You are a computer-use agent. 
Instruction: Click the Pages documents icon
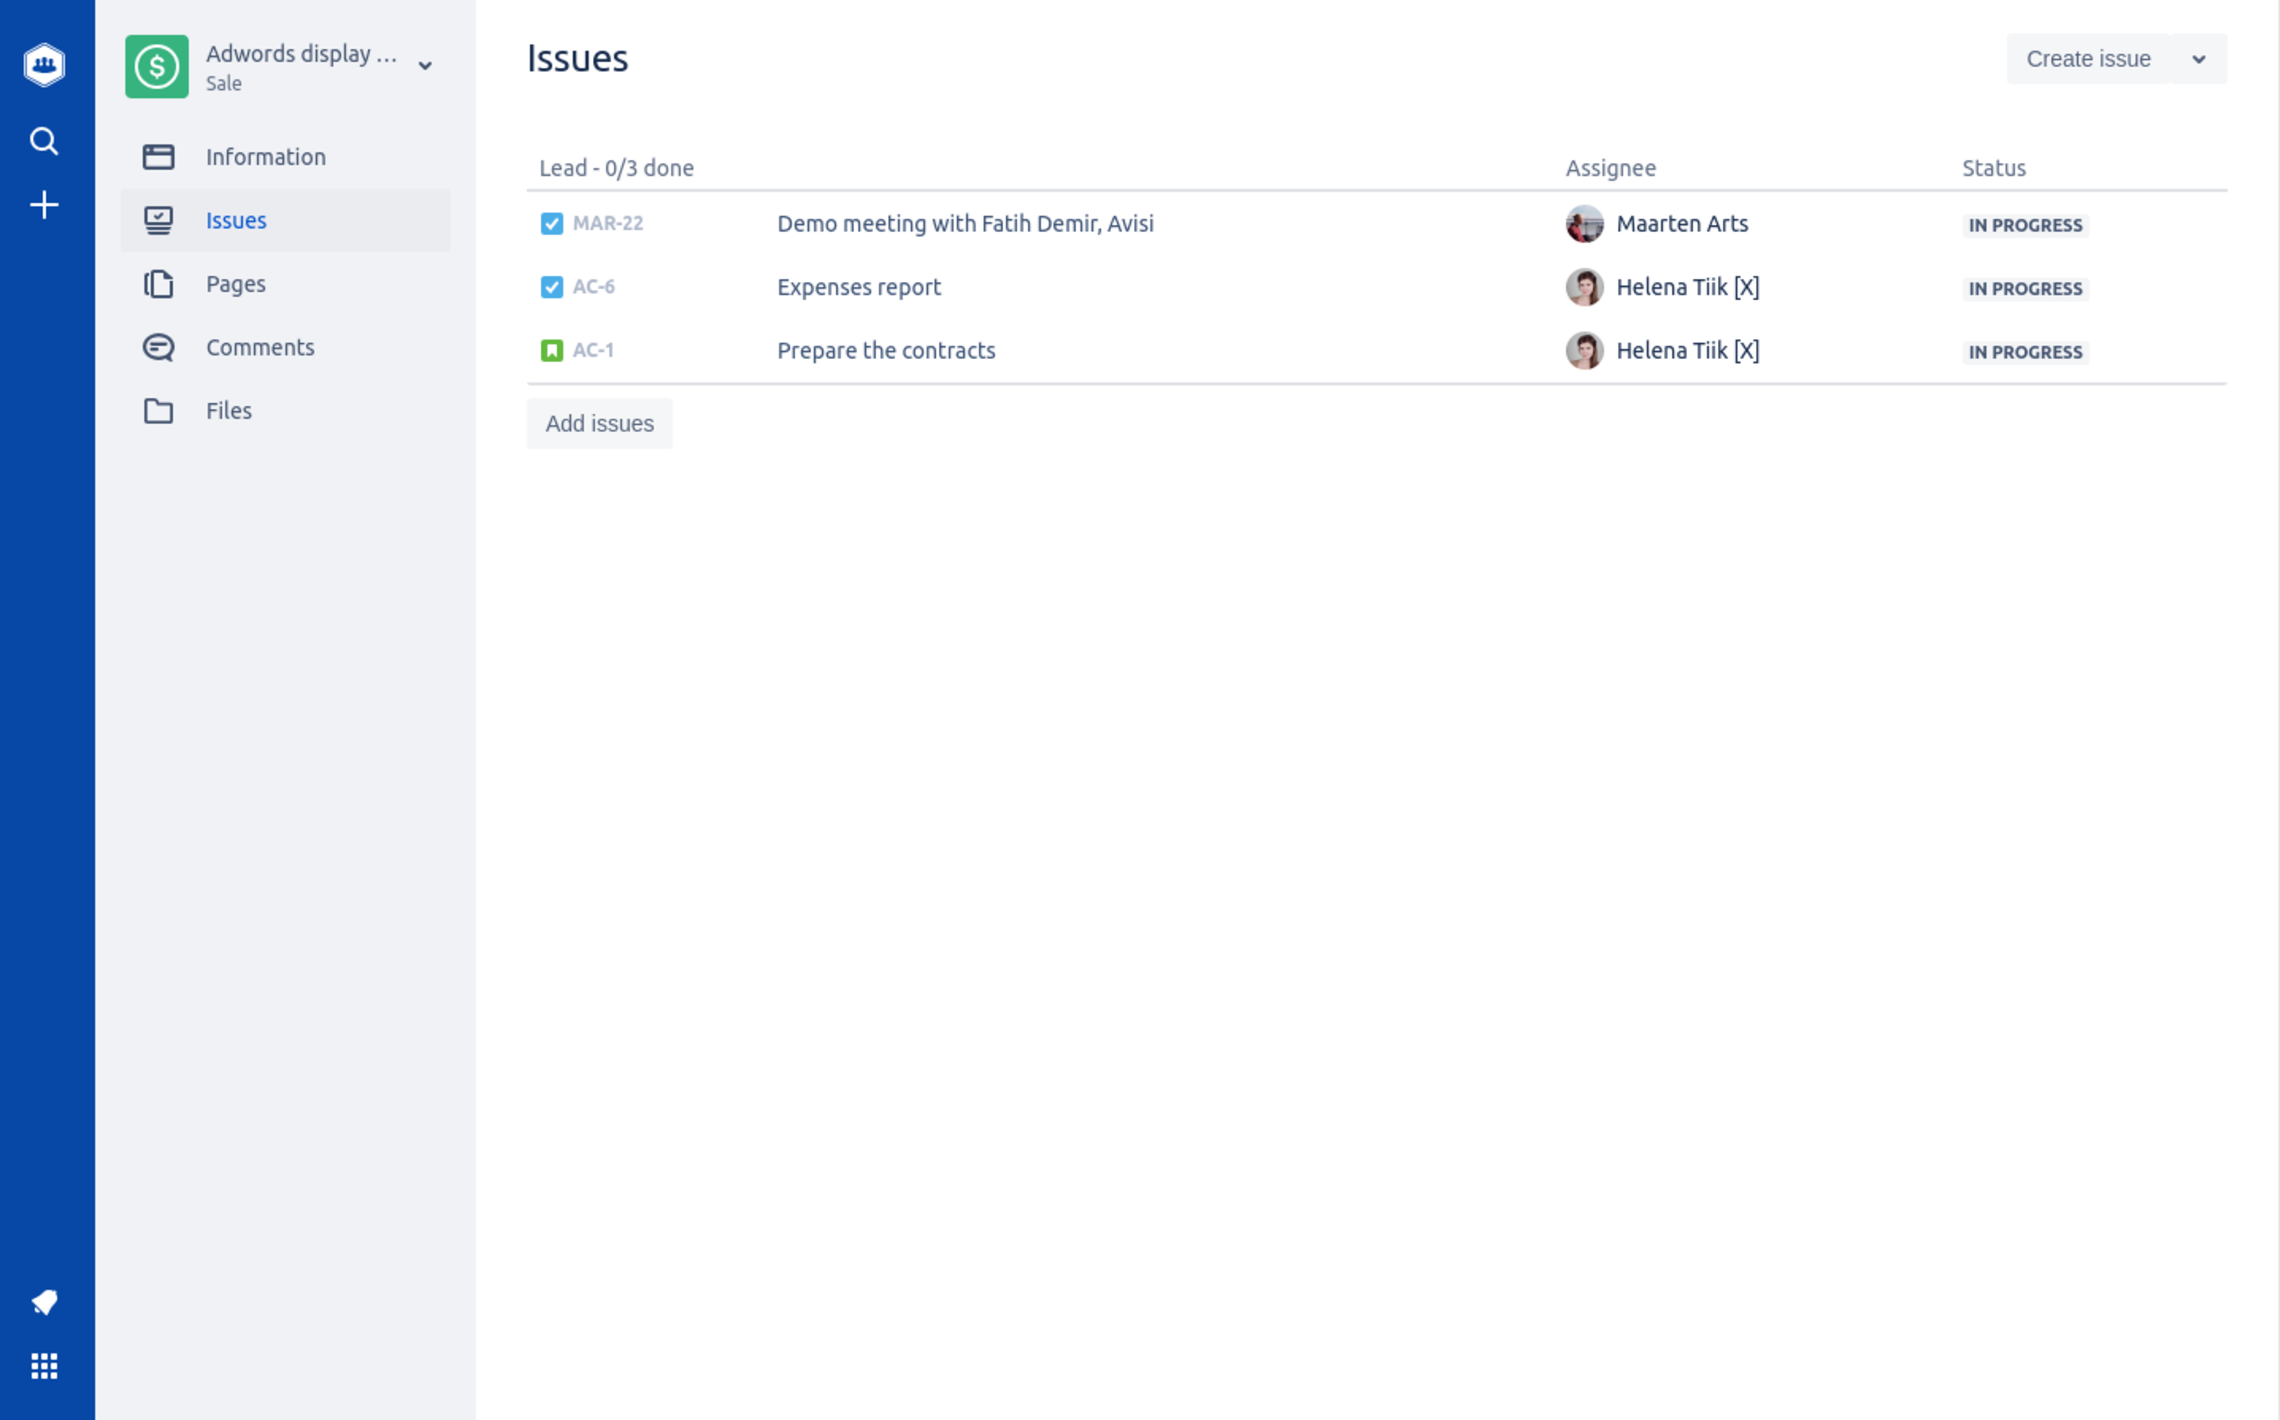pyautogui.click(x=158, y=284)
